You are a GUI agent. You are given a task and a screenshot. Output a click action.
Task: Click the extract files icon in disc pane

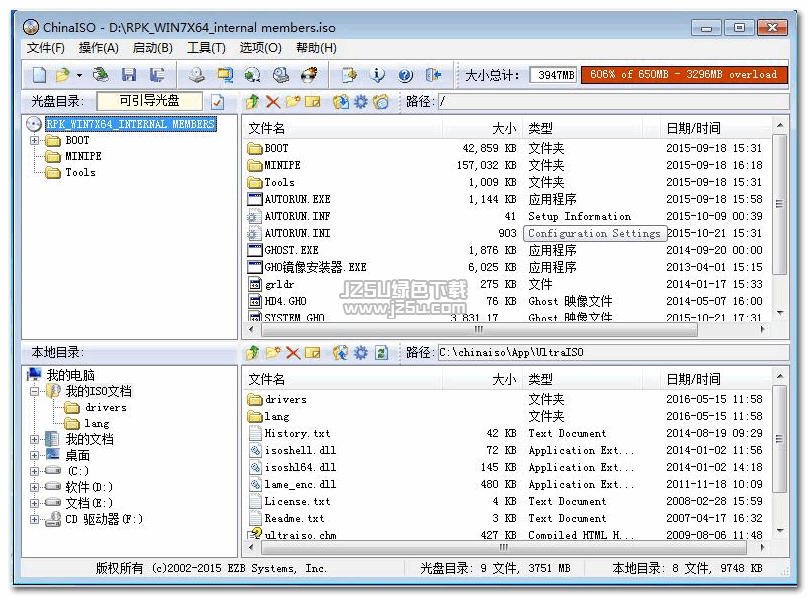click(x=340, y=102)
